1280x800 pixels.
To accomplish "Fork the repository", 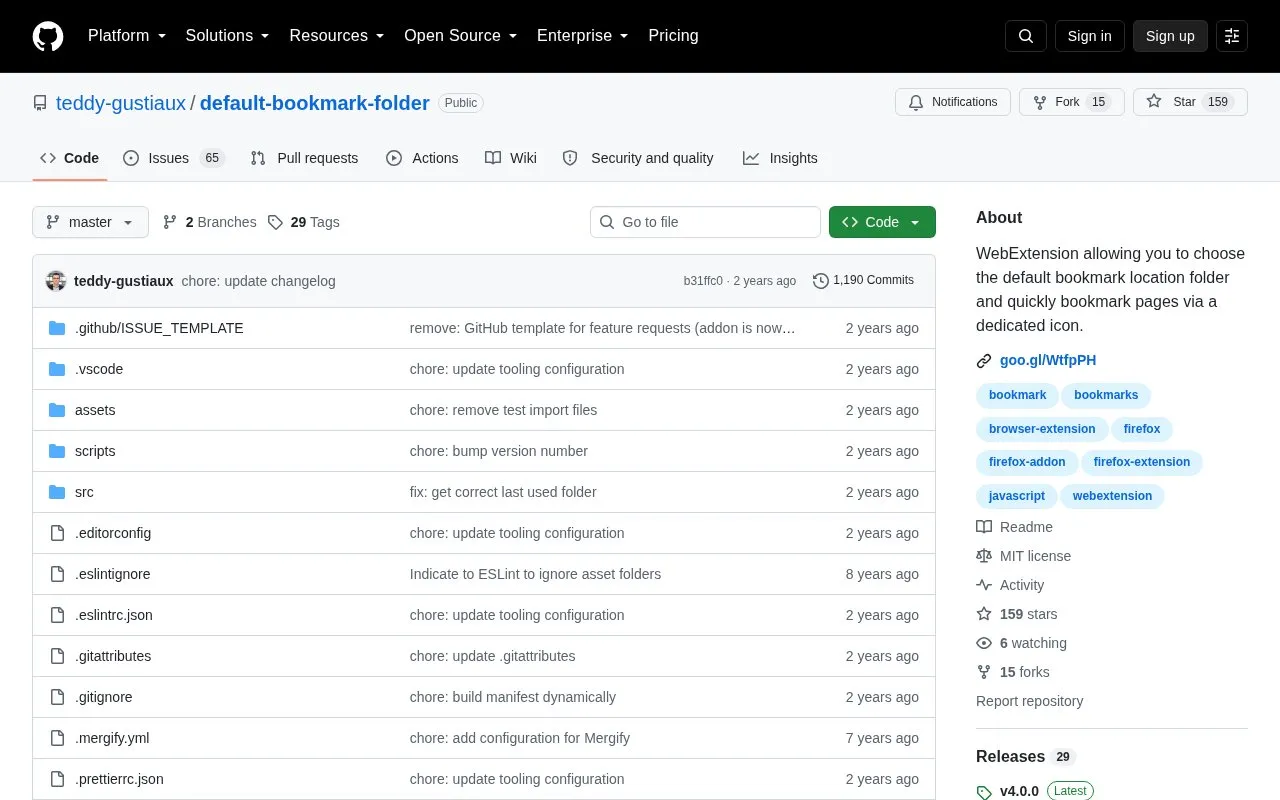I will pos(1072,102).
